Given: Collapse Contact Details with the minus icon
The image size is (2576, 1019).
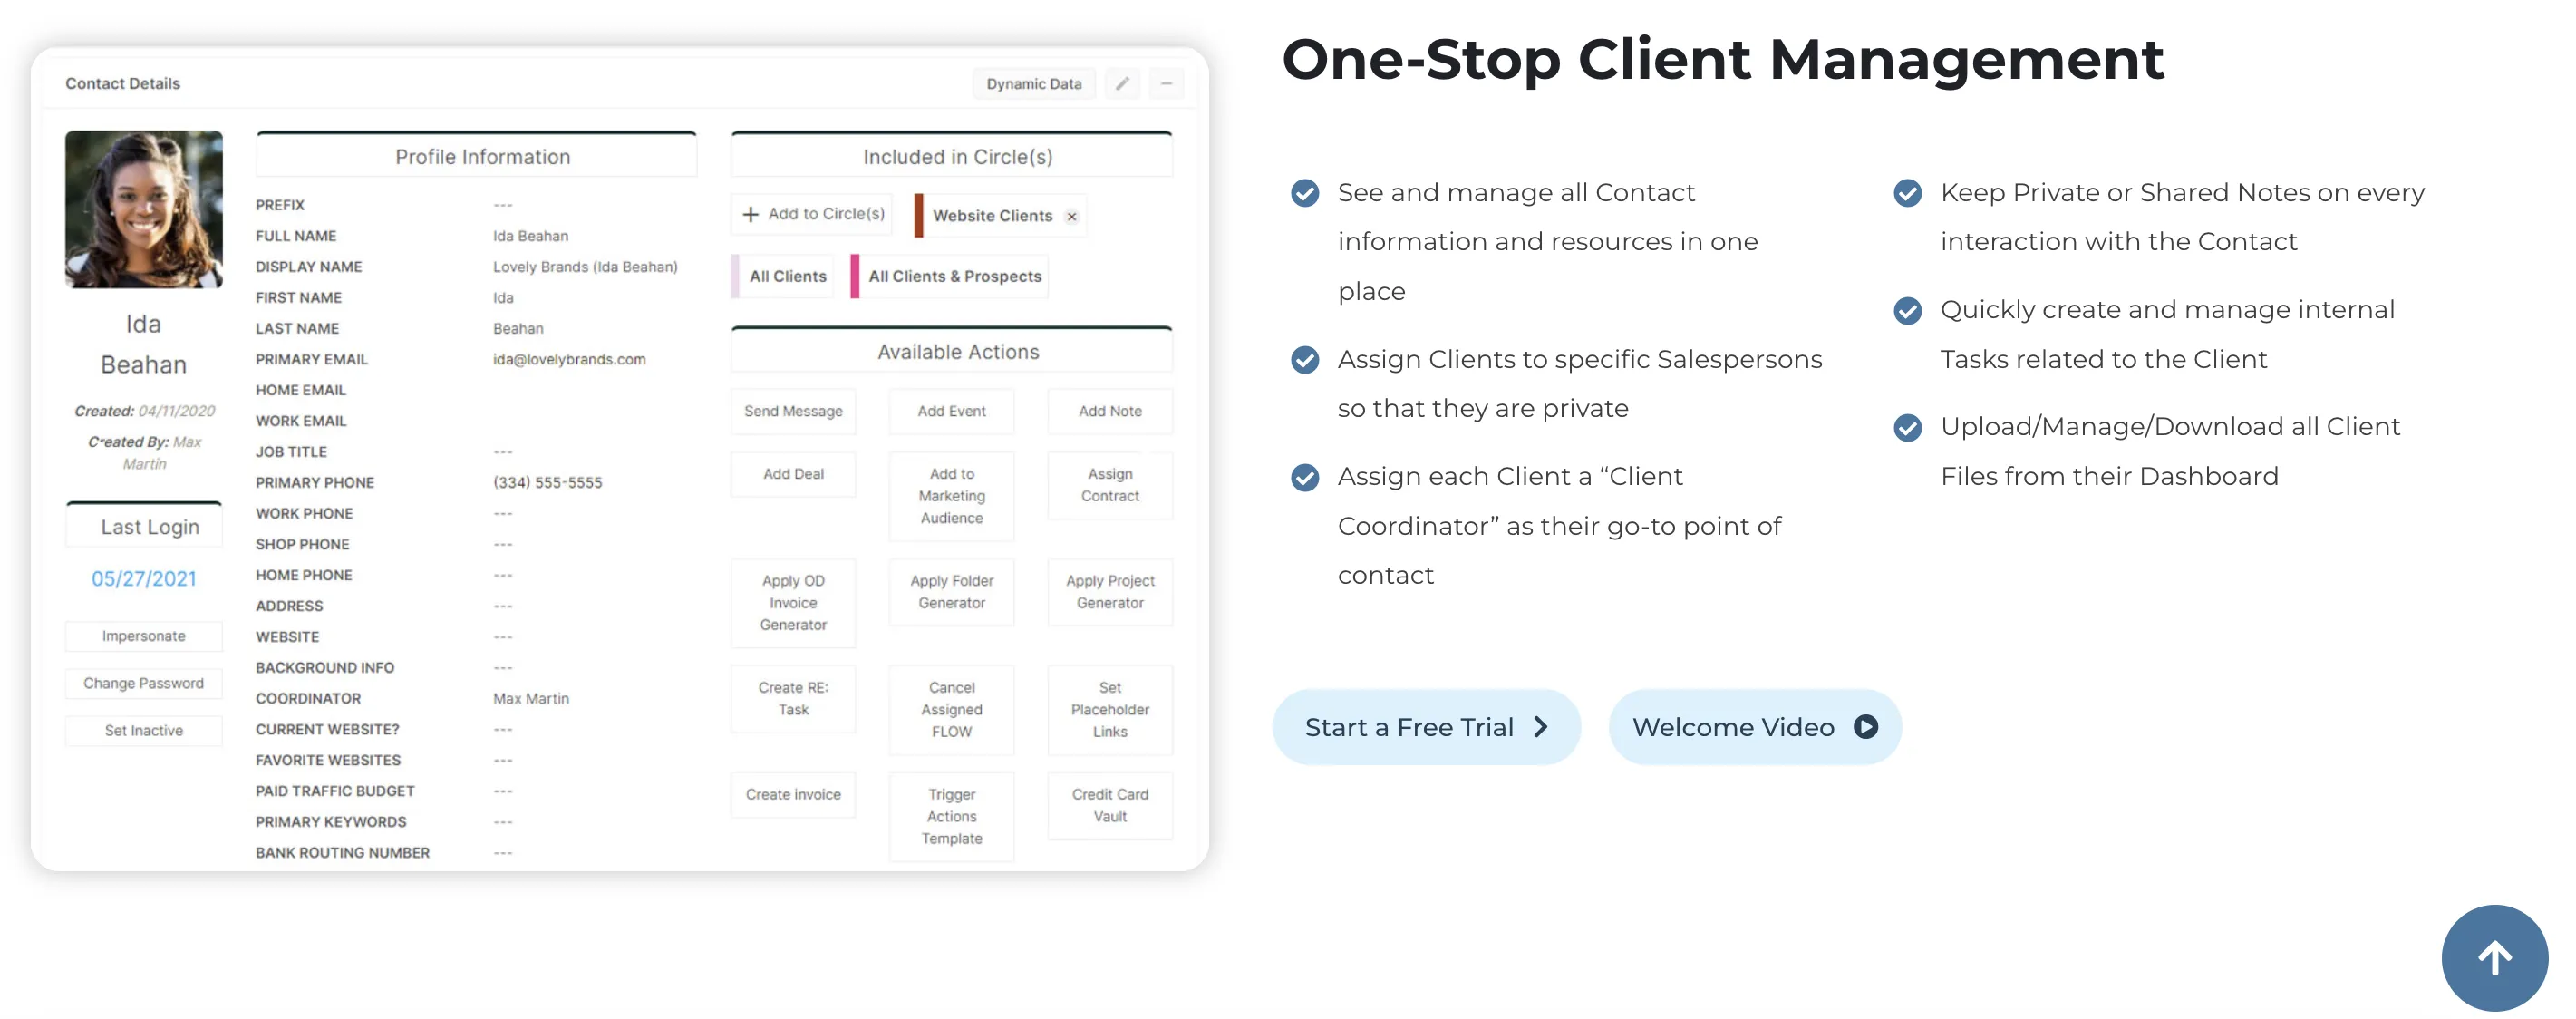Looking at the screenshot, I should point(1166,84).
